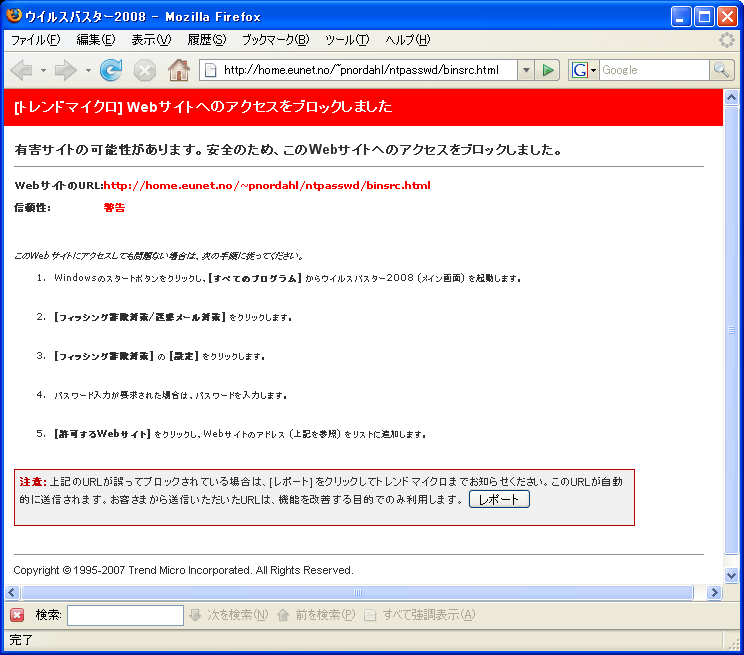Click the Stop loading button
The image size is (744, 655).
pyautogui.click(x=145, y=71)
